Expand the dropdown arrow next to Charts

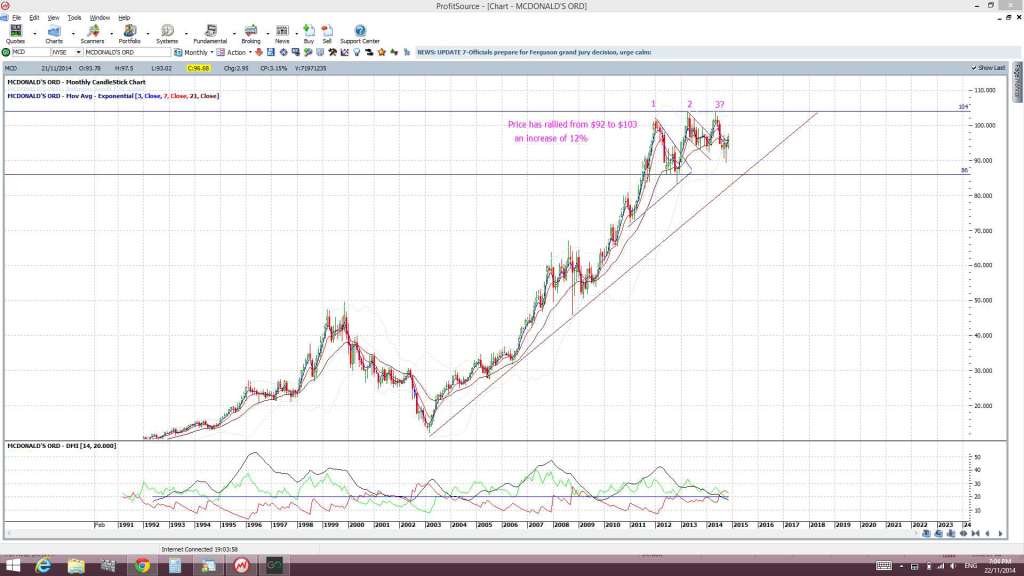point(72,33)
